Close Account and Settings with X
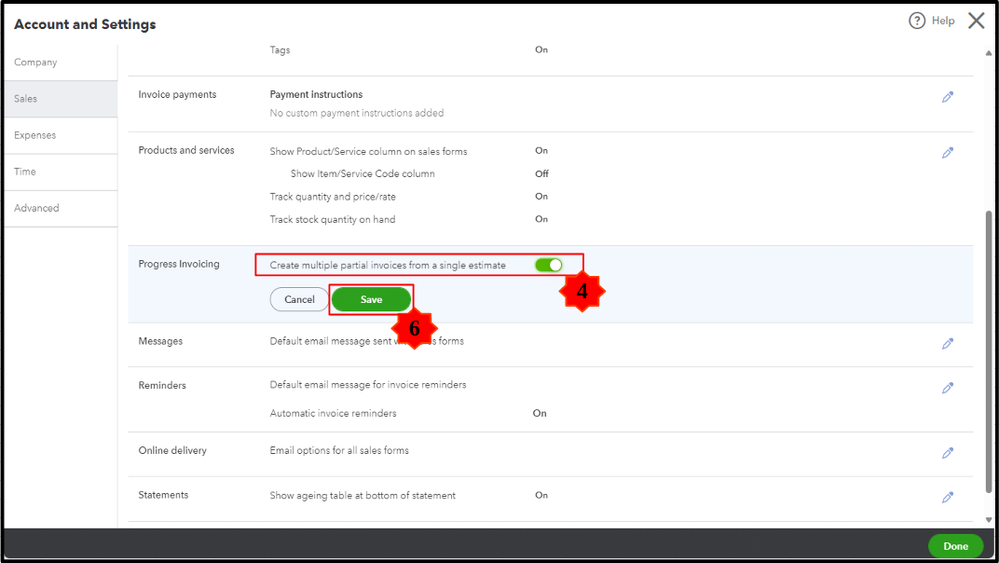Image resolution: width=999 pixels, height=563 pixels. [976, 21]
